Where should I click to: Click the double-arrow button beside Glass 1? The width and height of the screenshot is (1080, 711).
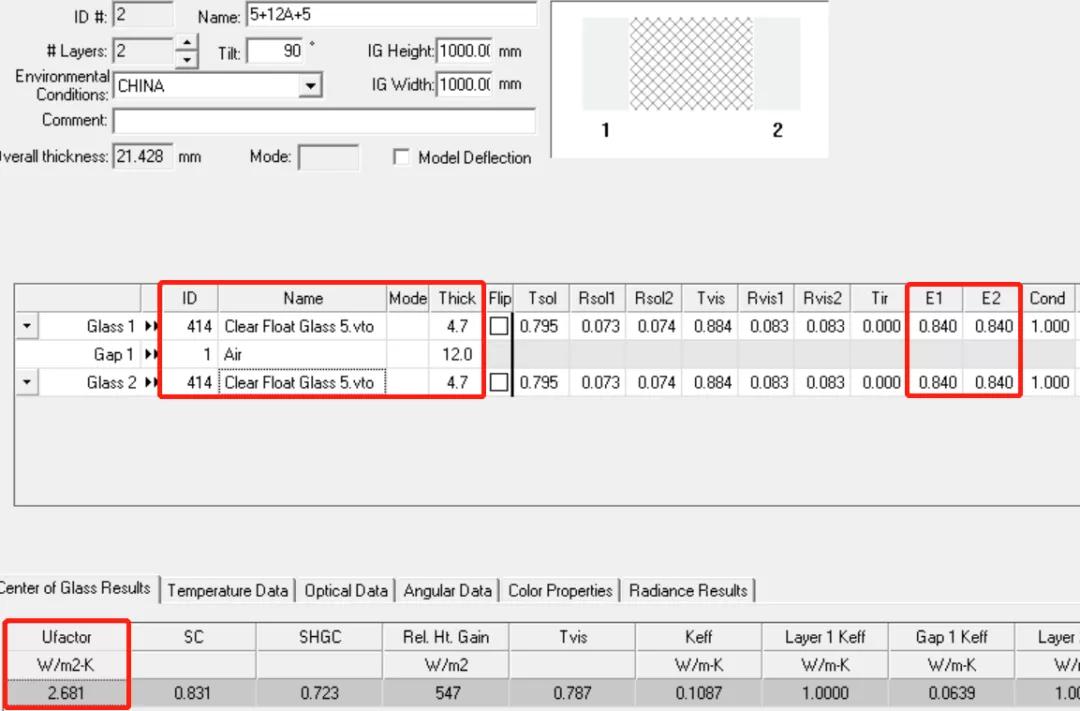pyautogui.click(x=151, y=326)
